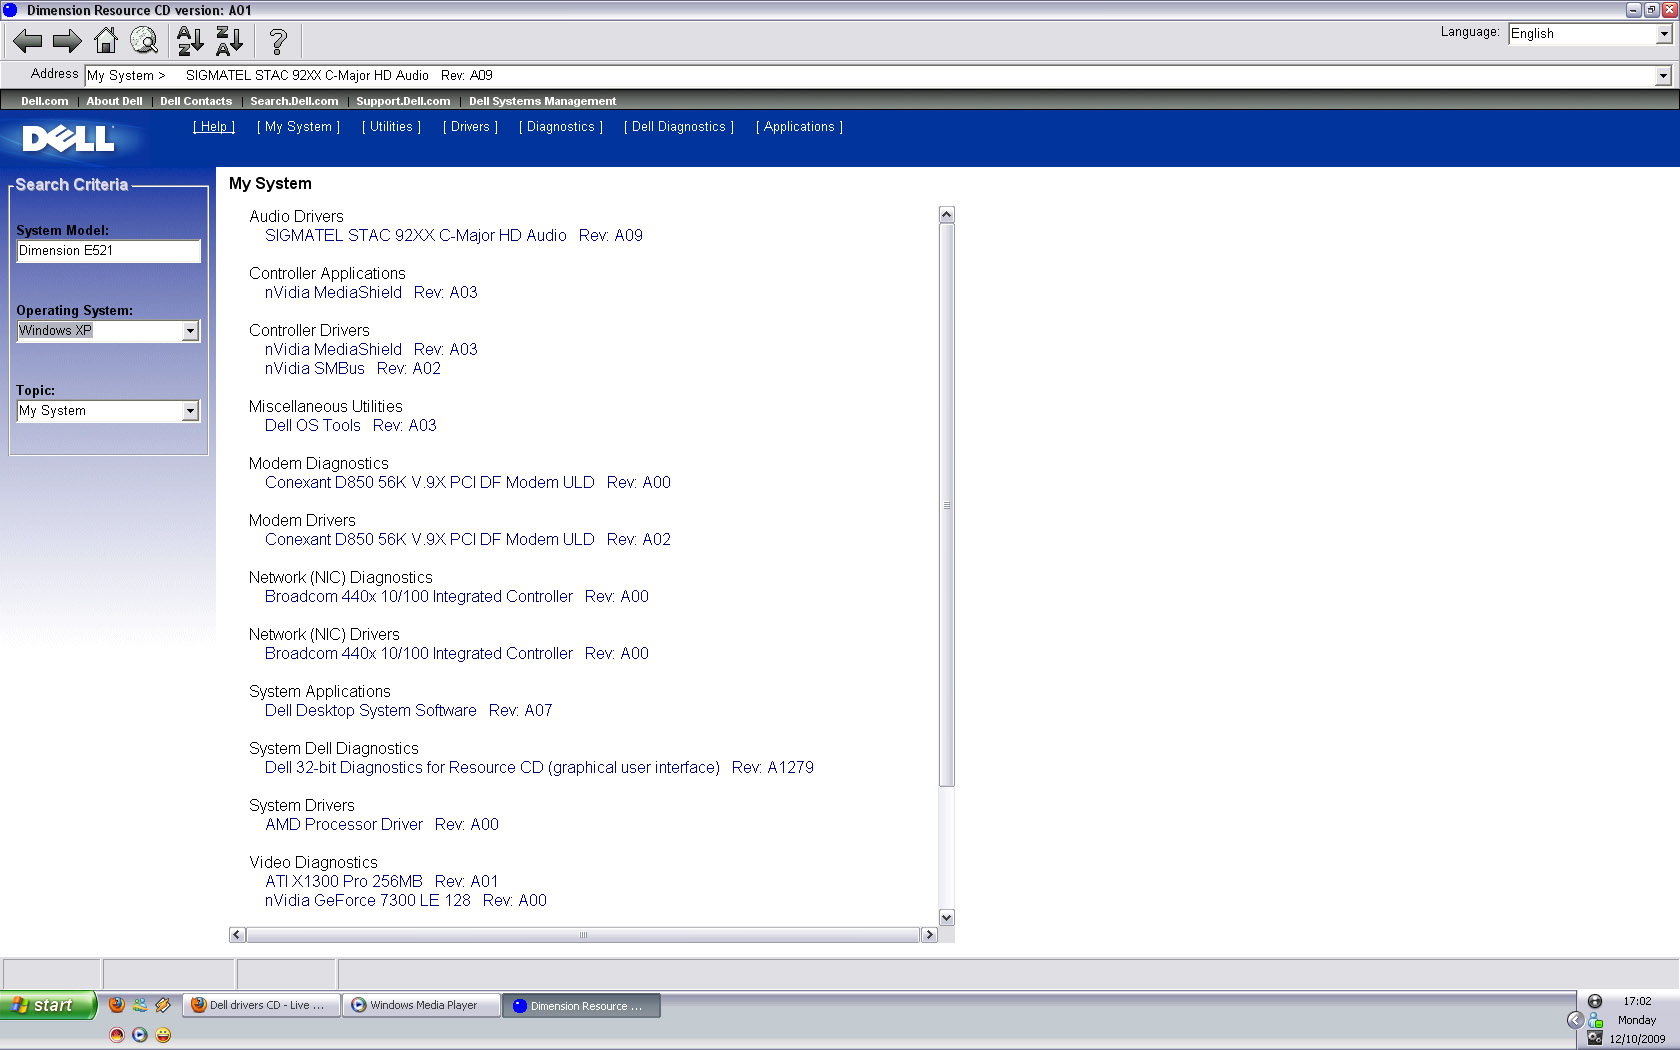1680x1050 pixels.
Task: Open Conexant modem Rev A02 driver link
Action: [x=468, y=540]
